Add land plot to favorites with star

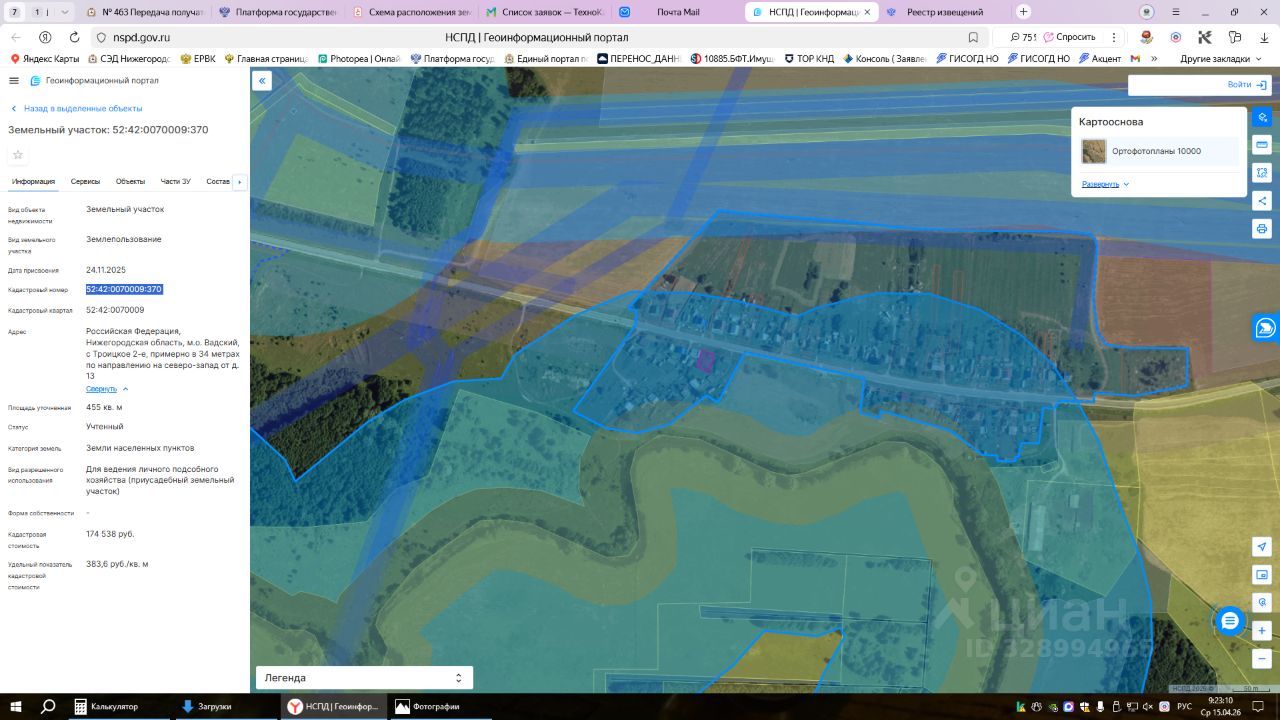pos(18,155)
